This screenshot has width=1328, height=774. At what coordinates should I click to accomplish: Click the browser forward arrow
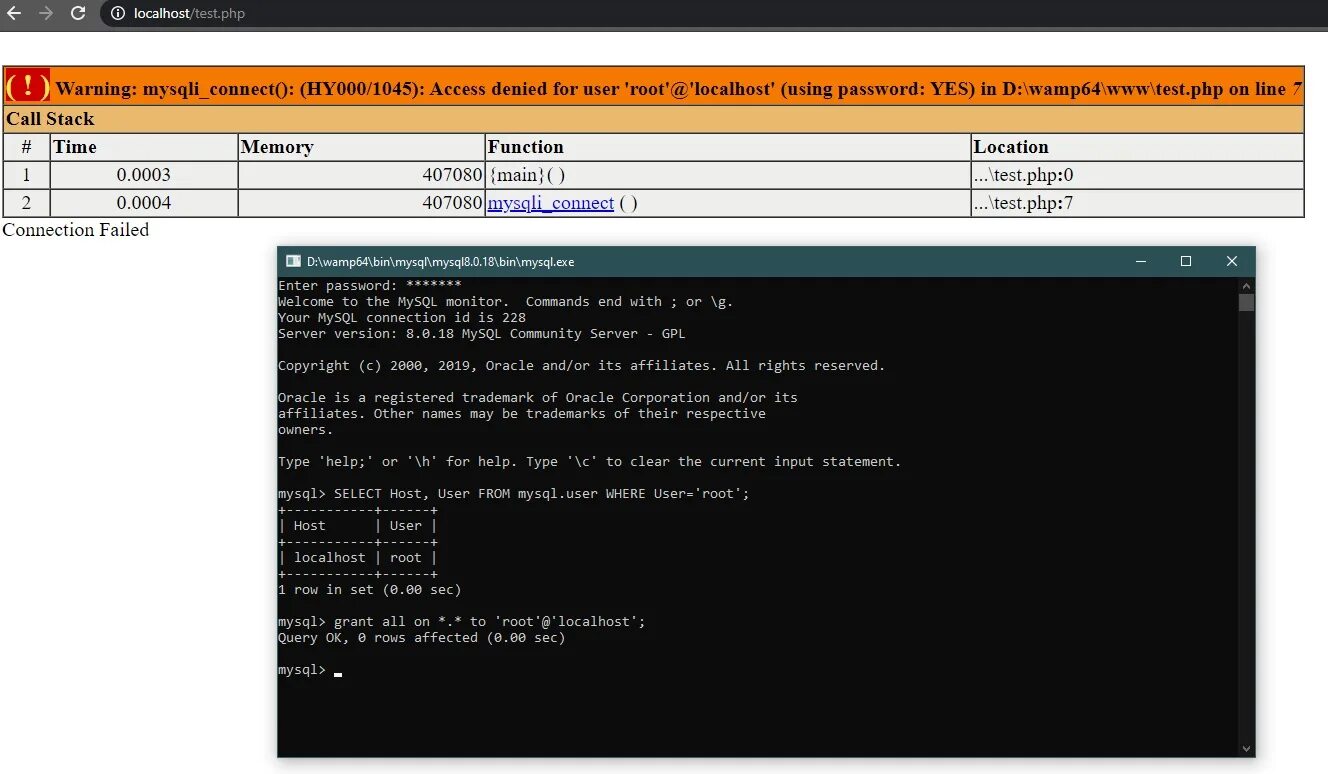[45, 13]
